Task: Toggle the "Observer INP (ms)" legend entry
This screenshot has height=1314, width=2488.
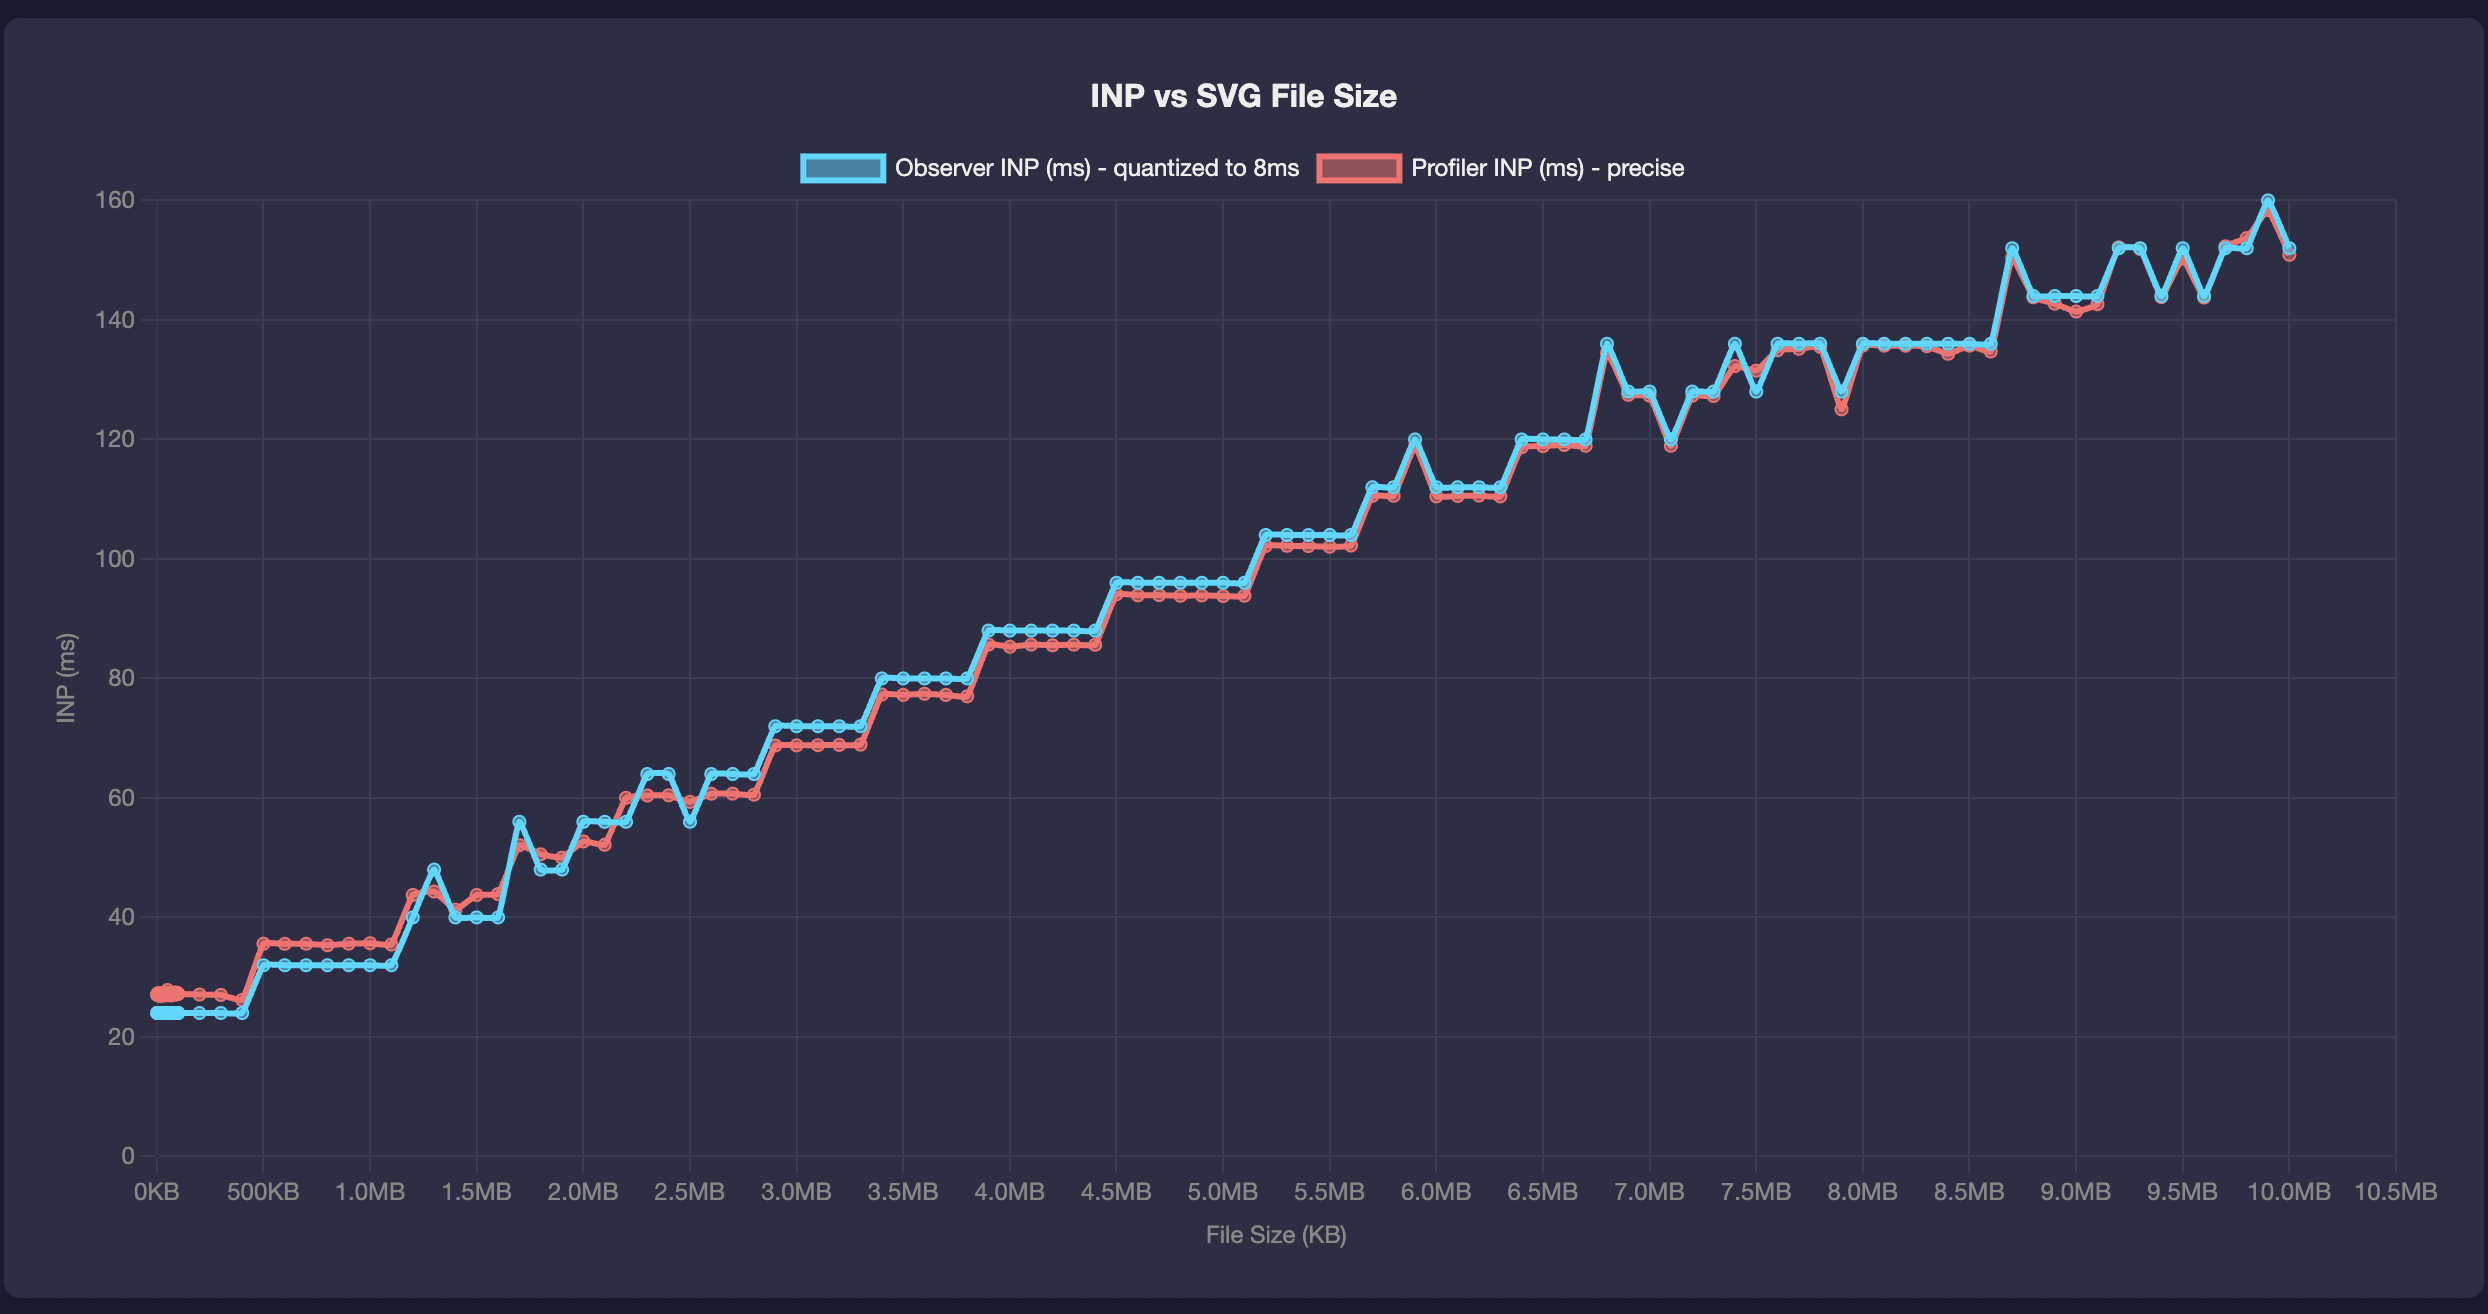Action: click(x=1096, y=168)
